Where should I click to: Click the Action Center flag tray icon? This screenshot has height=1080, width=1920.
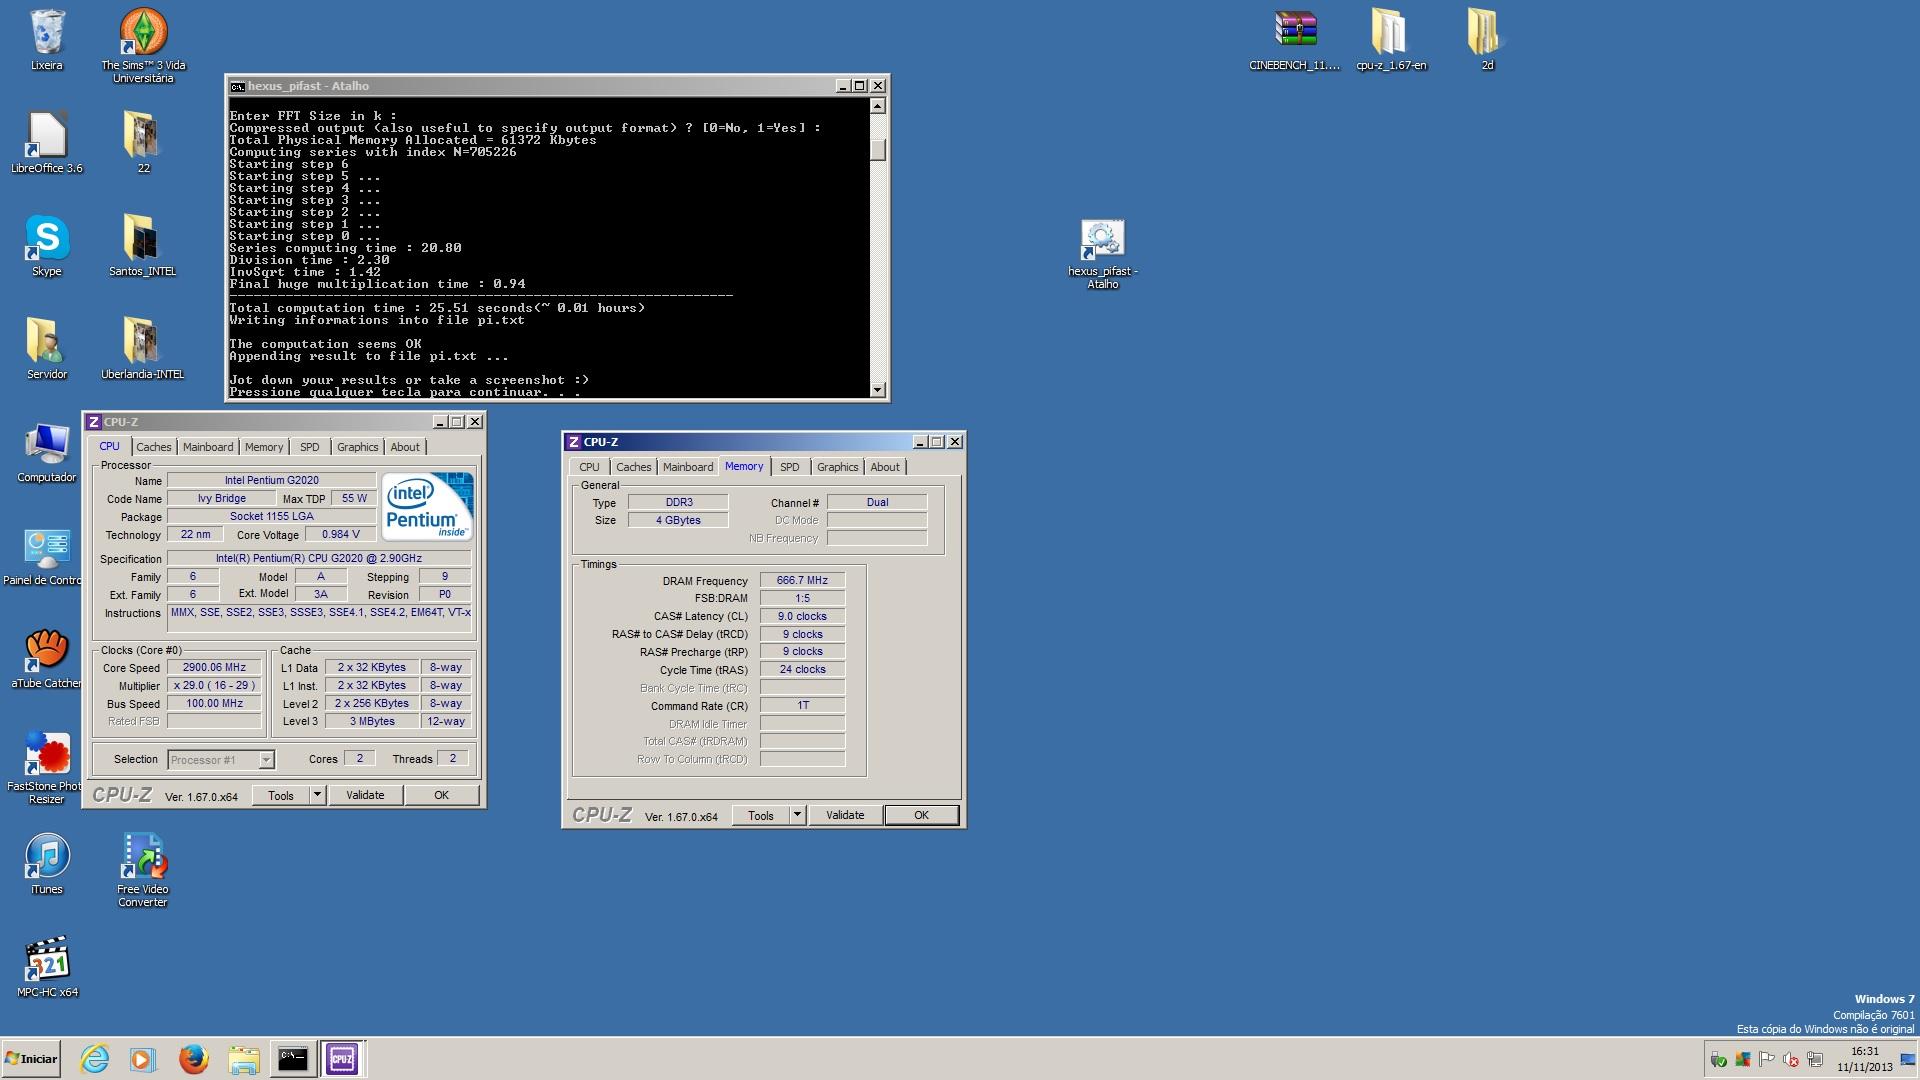point(1766,1060)
